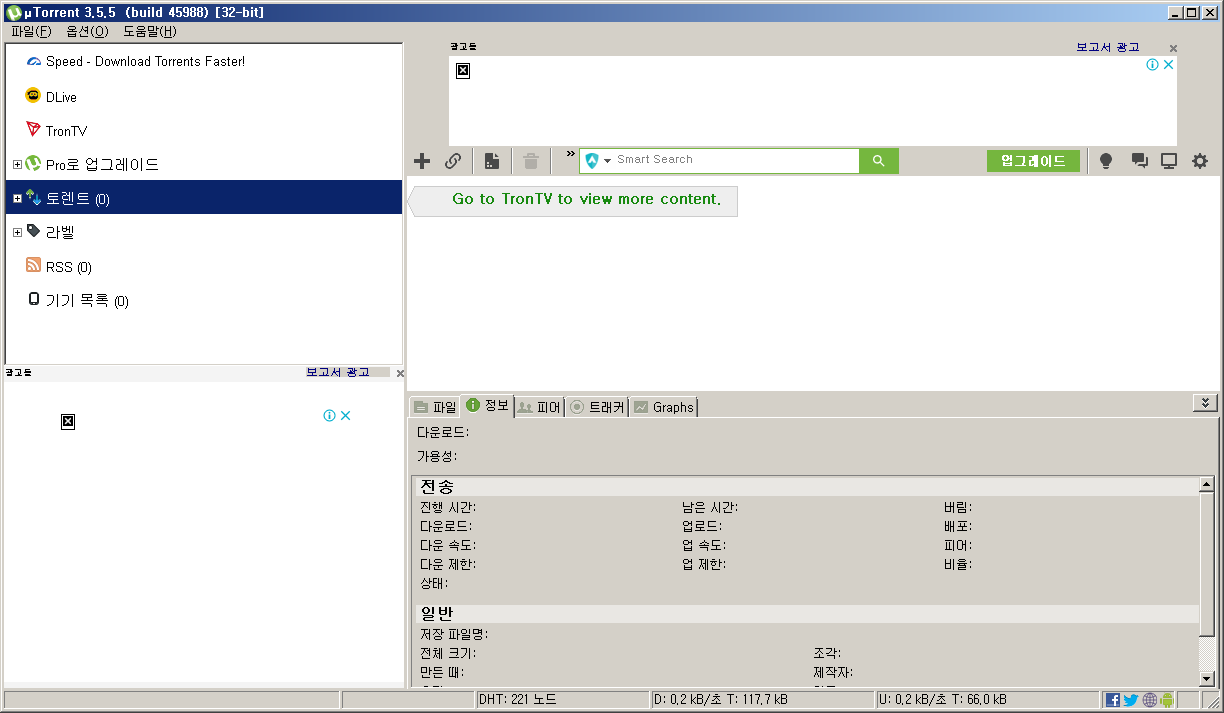Image resolution: width=1224 pixels, height=713 pixels.
Task: Click the red TronTV icon
Action: 33,130
